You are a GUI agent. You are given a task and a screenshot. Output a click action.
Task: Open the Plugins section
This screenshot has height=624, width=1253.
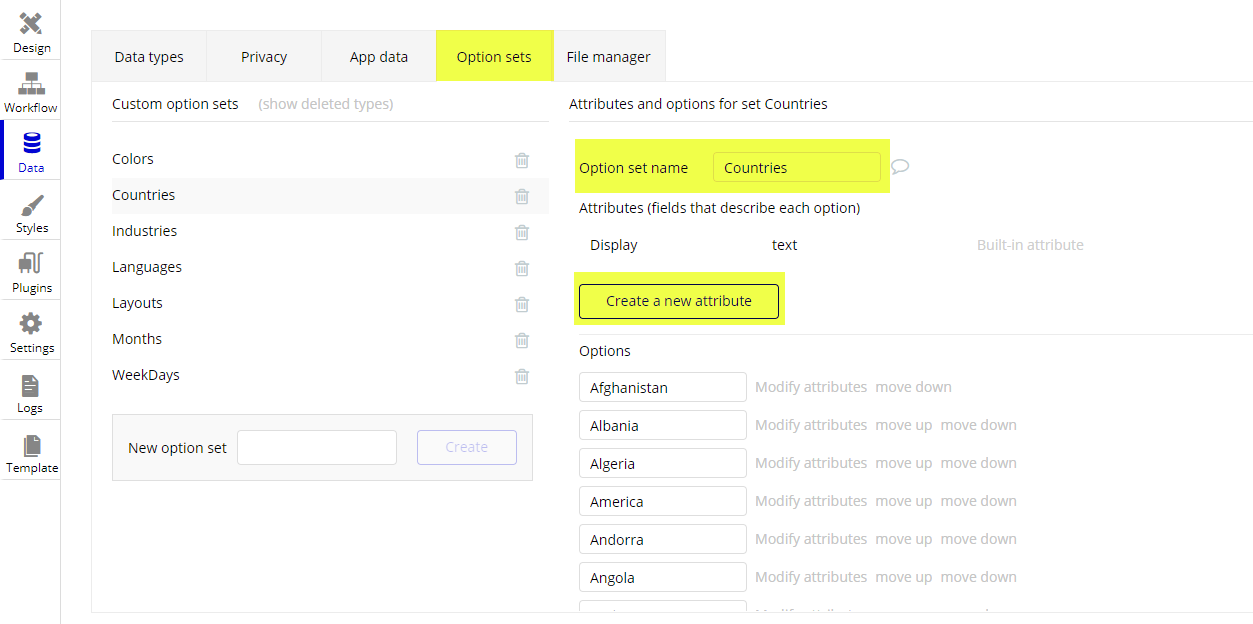pyautogui.click(x=31, y=271)
